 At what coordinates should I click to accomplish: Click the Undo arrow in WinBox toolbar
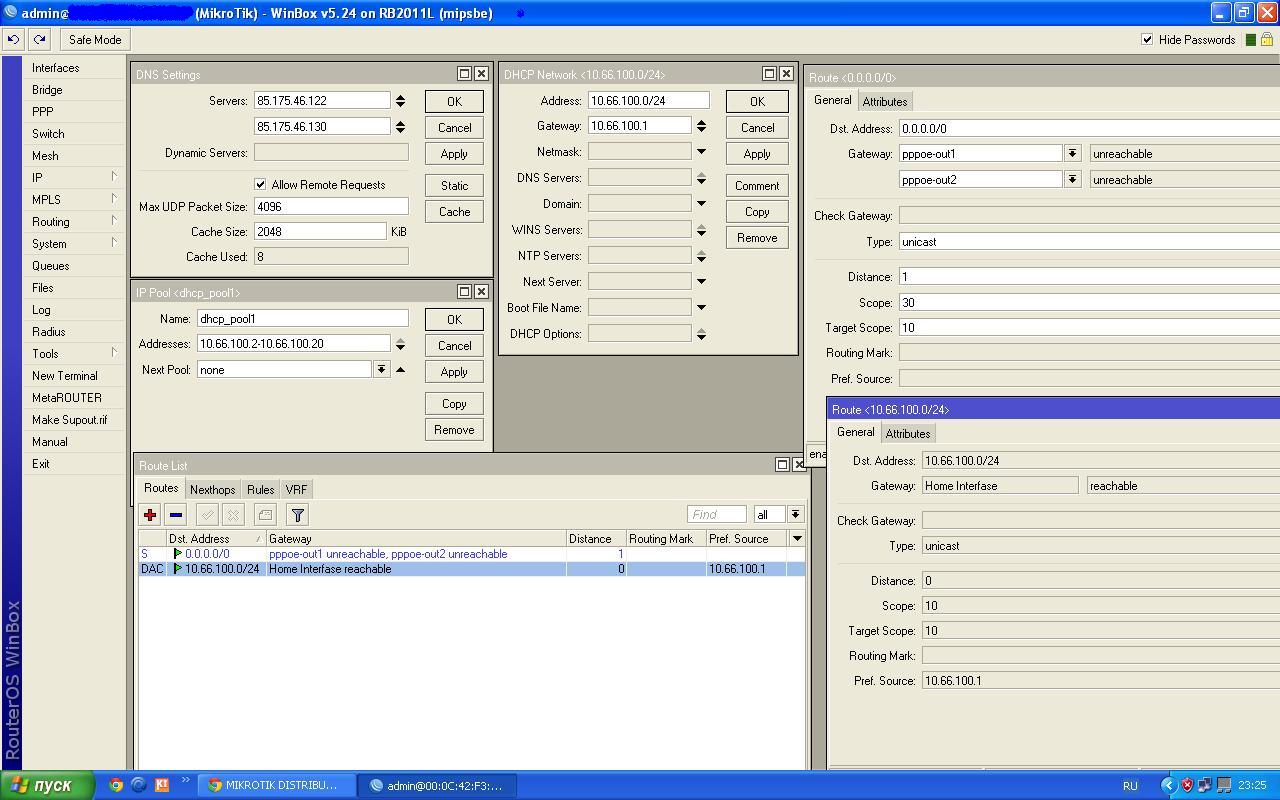14,40
